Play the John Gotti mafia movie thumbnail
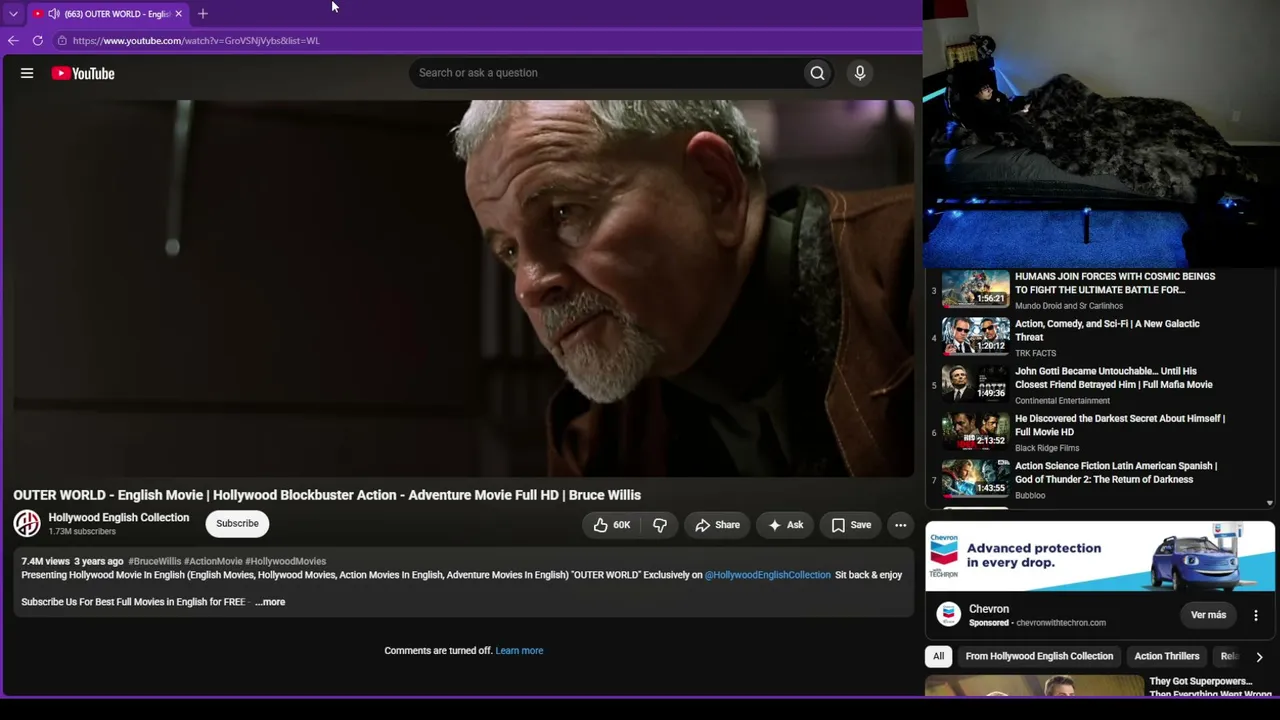This screenshot has width=1280, height=720. (976, 384)
